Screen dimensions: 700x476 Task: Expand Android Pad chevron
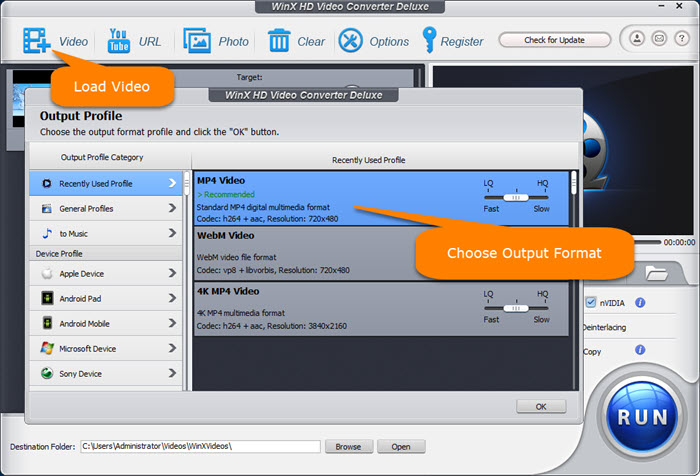[x=172, y=298]
